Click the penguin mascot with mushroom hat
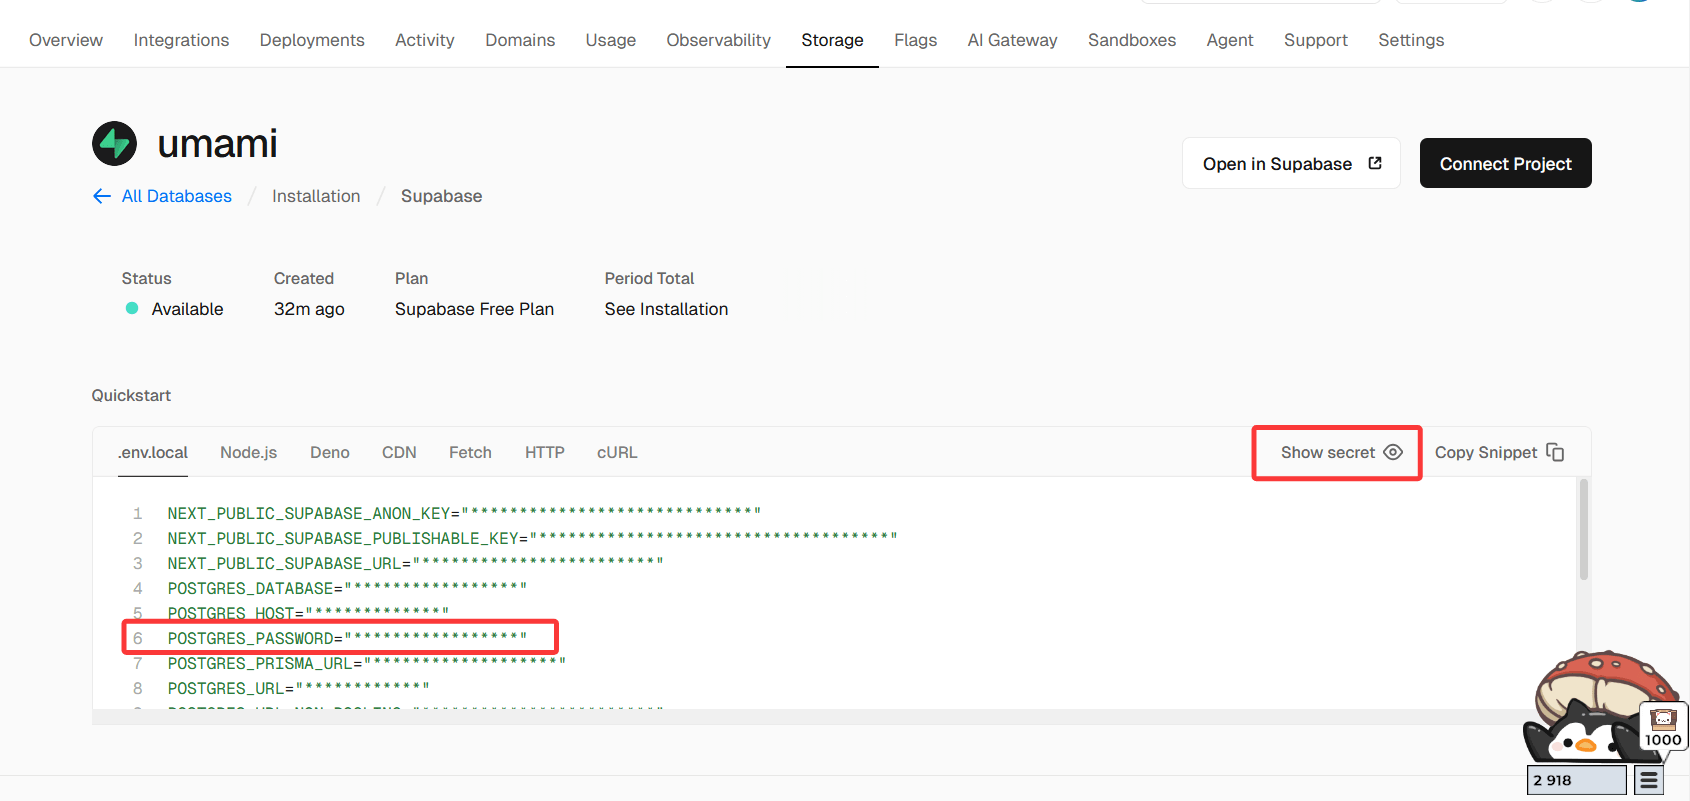Viewport: 1690px width, 801px height. tap(1580, 715)
